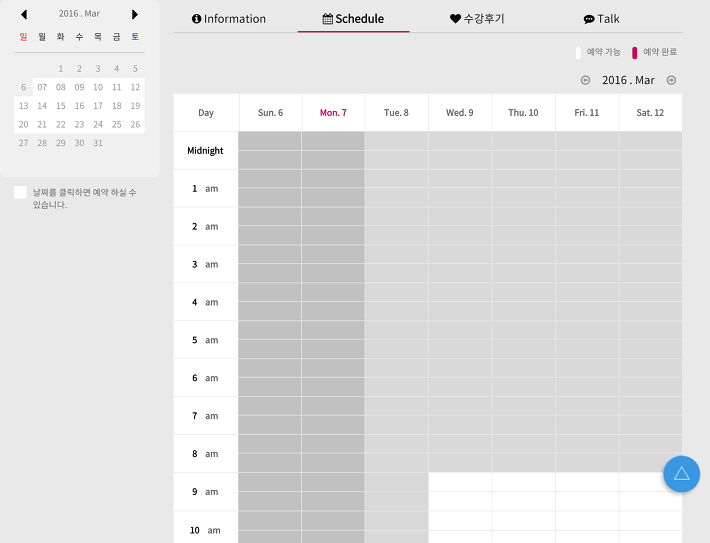Click the Thu. 10 column header

point(523,113)
